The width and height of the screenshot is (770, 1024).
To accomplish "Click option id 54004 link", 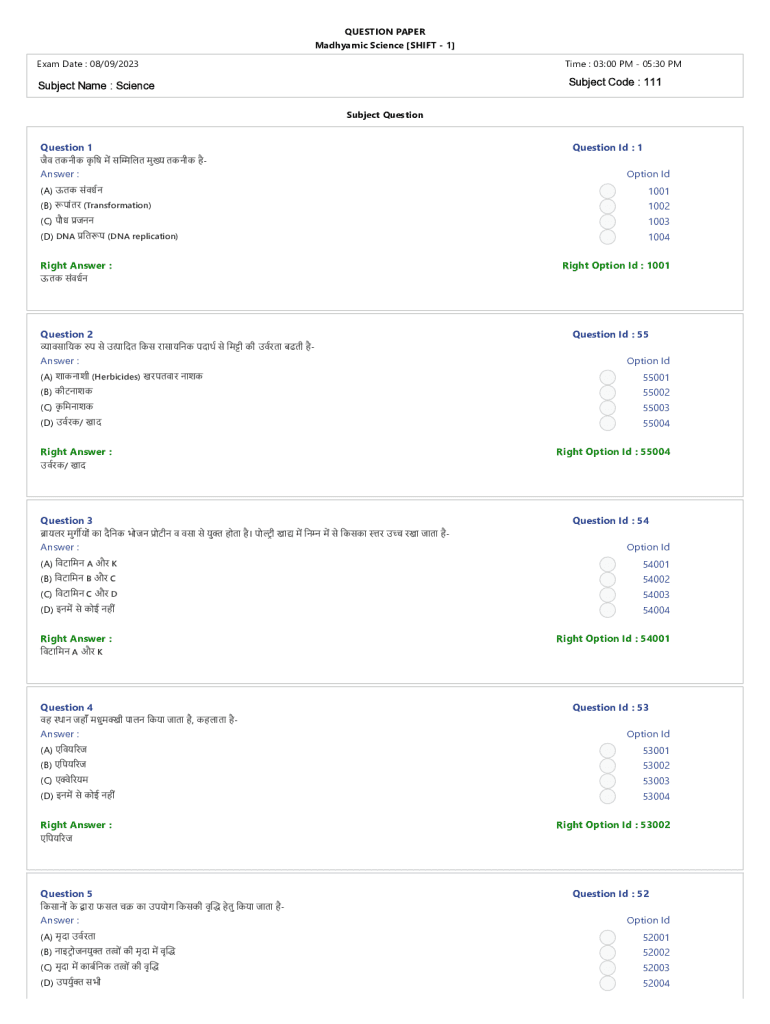I will pyautogui.click(x=656, y=610).
